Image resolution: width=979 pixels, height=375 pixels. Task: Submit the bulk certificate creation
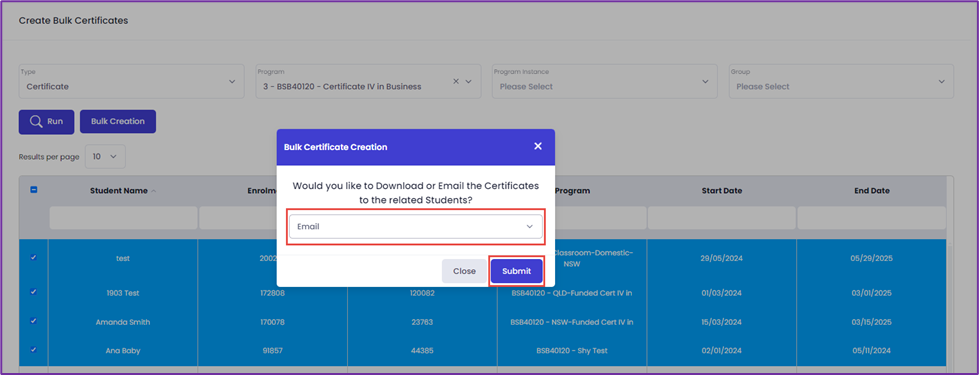pos(516,271)
